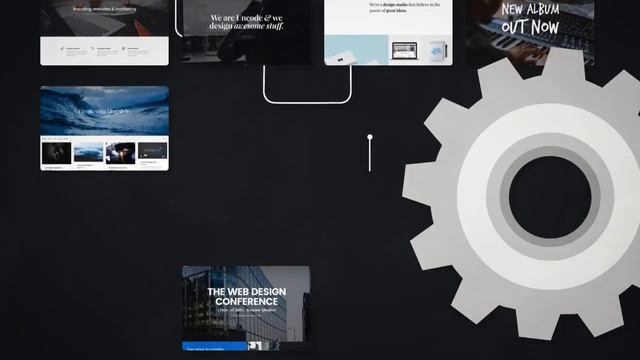Select the Web Design Conference thumbnail
The width and height of the screenshot is (640, 360).
pyautogui.click(x=246, y=308)
